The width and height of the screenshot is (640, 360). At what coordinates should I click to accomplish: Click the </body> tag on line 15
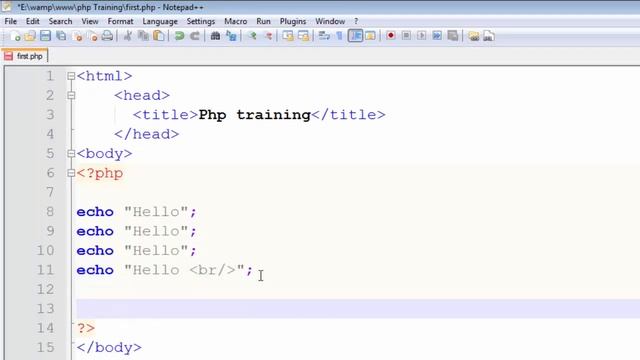point(109,348)
